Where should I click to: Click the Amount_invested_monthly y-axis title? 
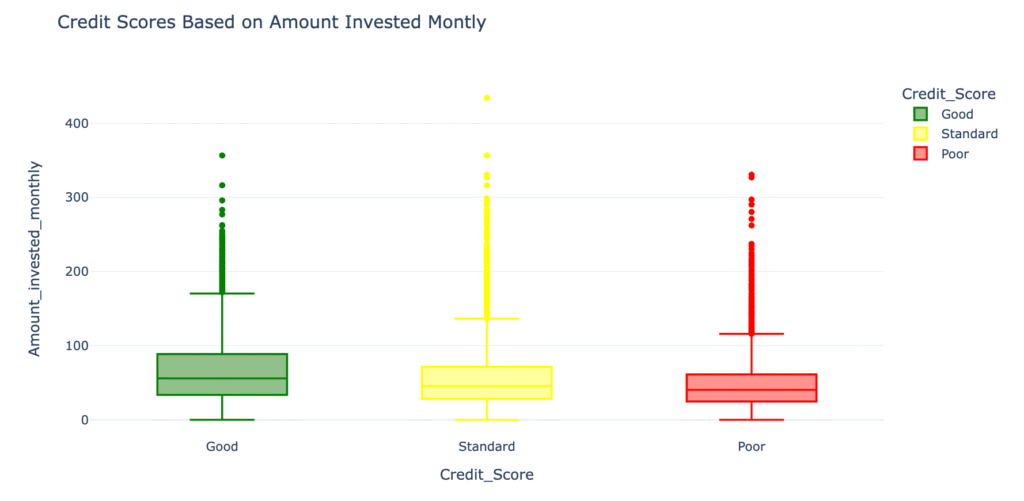pyautogui.click(x=35, y=258)
